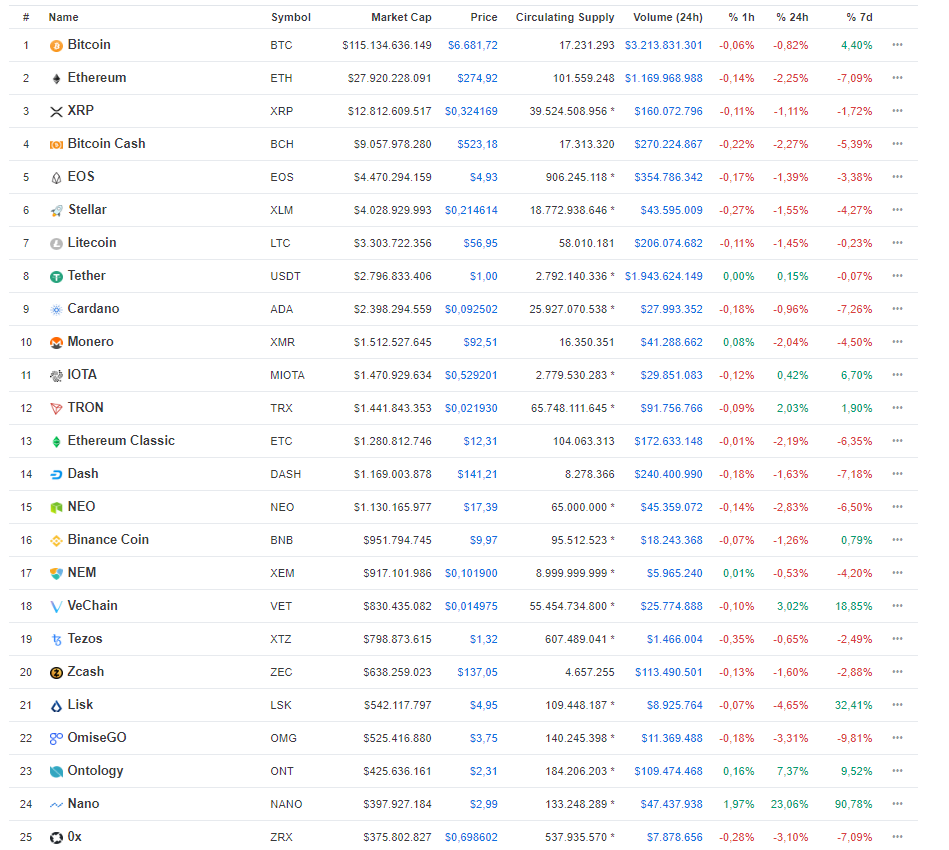Sort by % 24h column header
The height and width of the screenshot is (850, 949).
click(792, 18)
